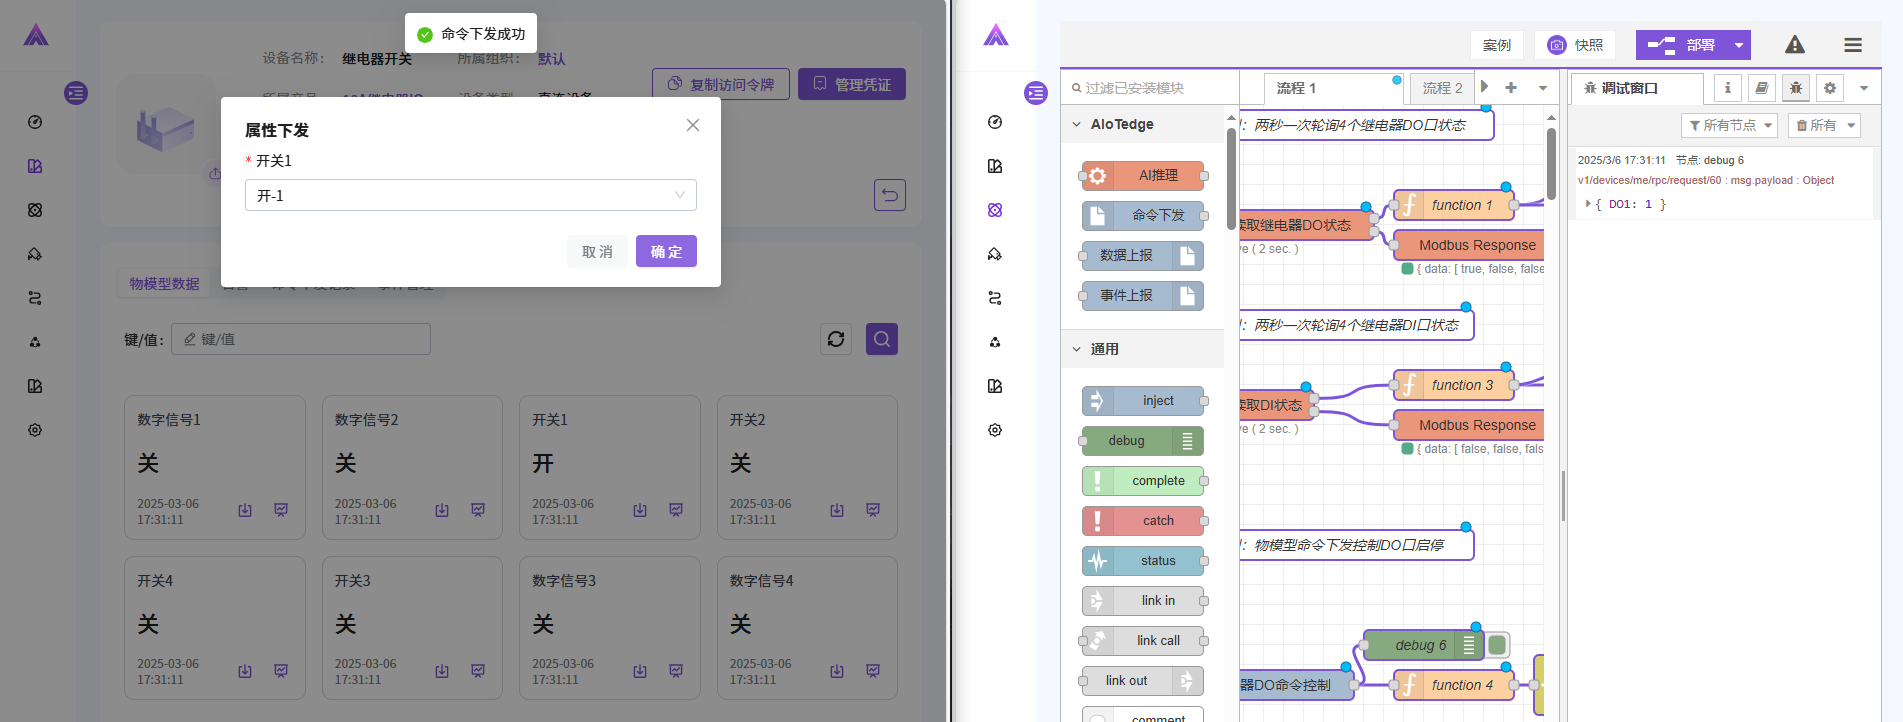Viewport: 1903px width, 722px height.
Task: Open the 开关1 dropdown showing 开-1
Action: coord(470,195)
